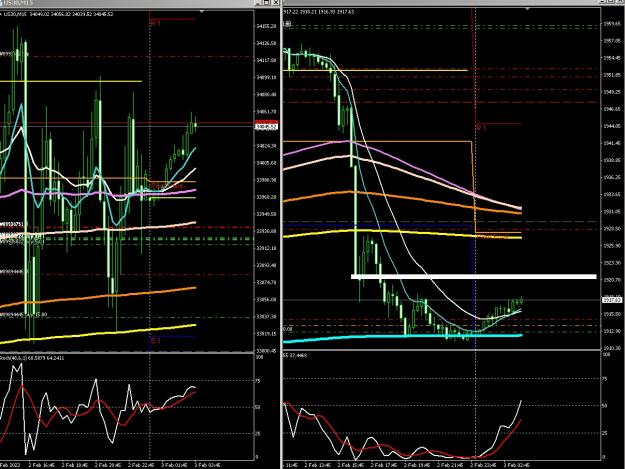
Task: Click price level 1951.85 on the right chart axis
Action: pyautogui.click(x=612, y=75)
